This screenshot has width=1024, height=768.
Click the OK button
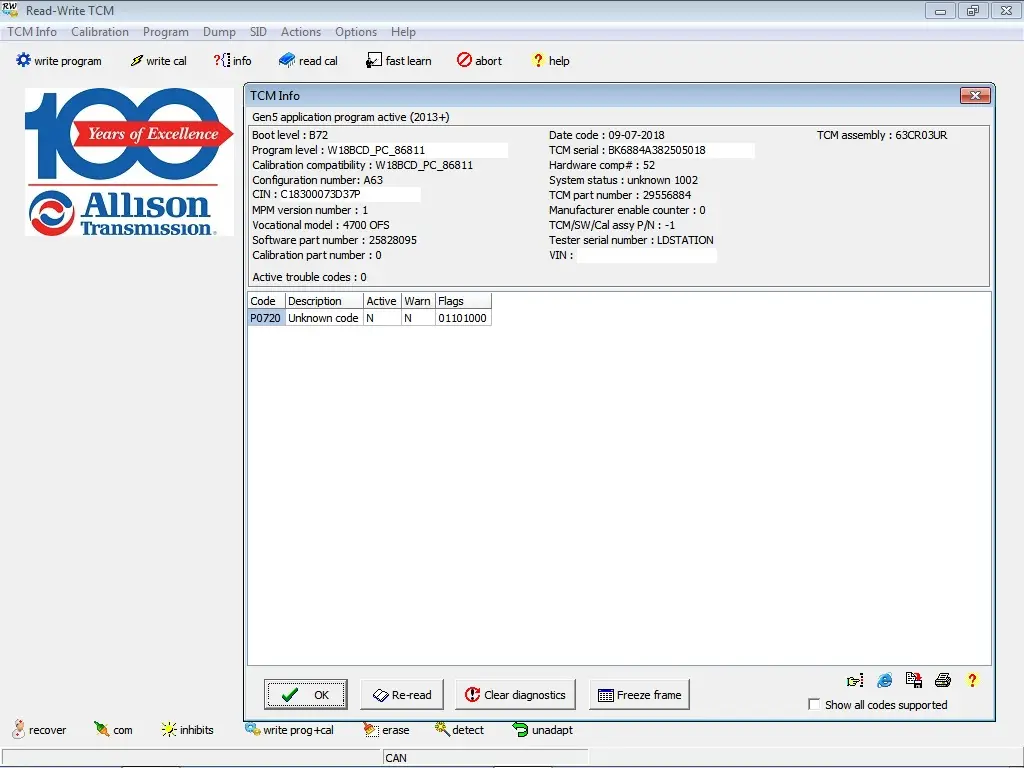pyautogui.click(x=305, y=693)
